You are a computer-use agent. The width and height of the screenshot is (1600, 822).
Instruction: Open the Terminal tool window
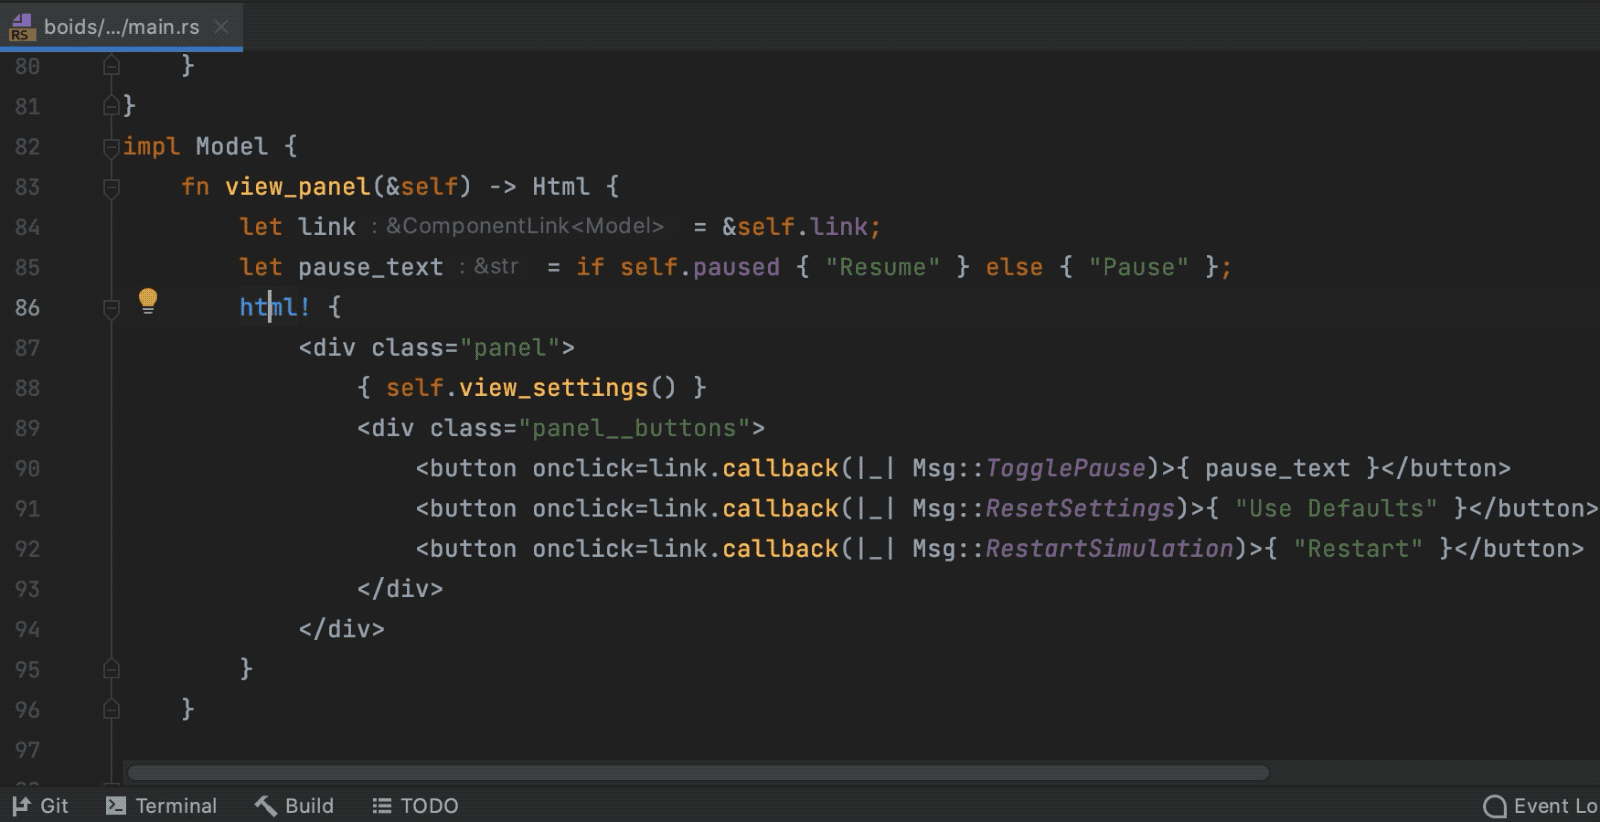[x=175, y=806]
